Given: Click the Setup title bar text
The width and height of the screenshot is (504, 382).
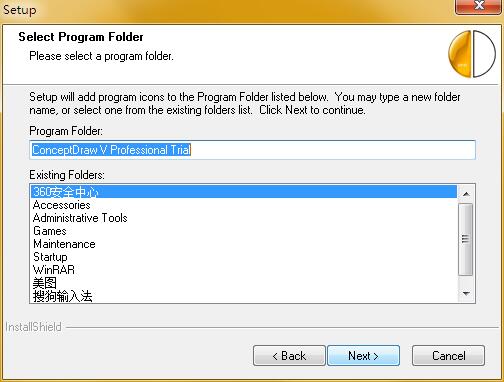Looking at the screenshot, I should coord(20,9).
